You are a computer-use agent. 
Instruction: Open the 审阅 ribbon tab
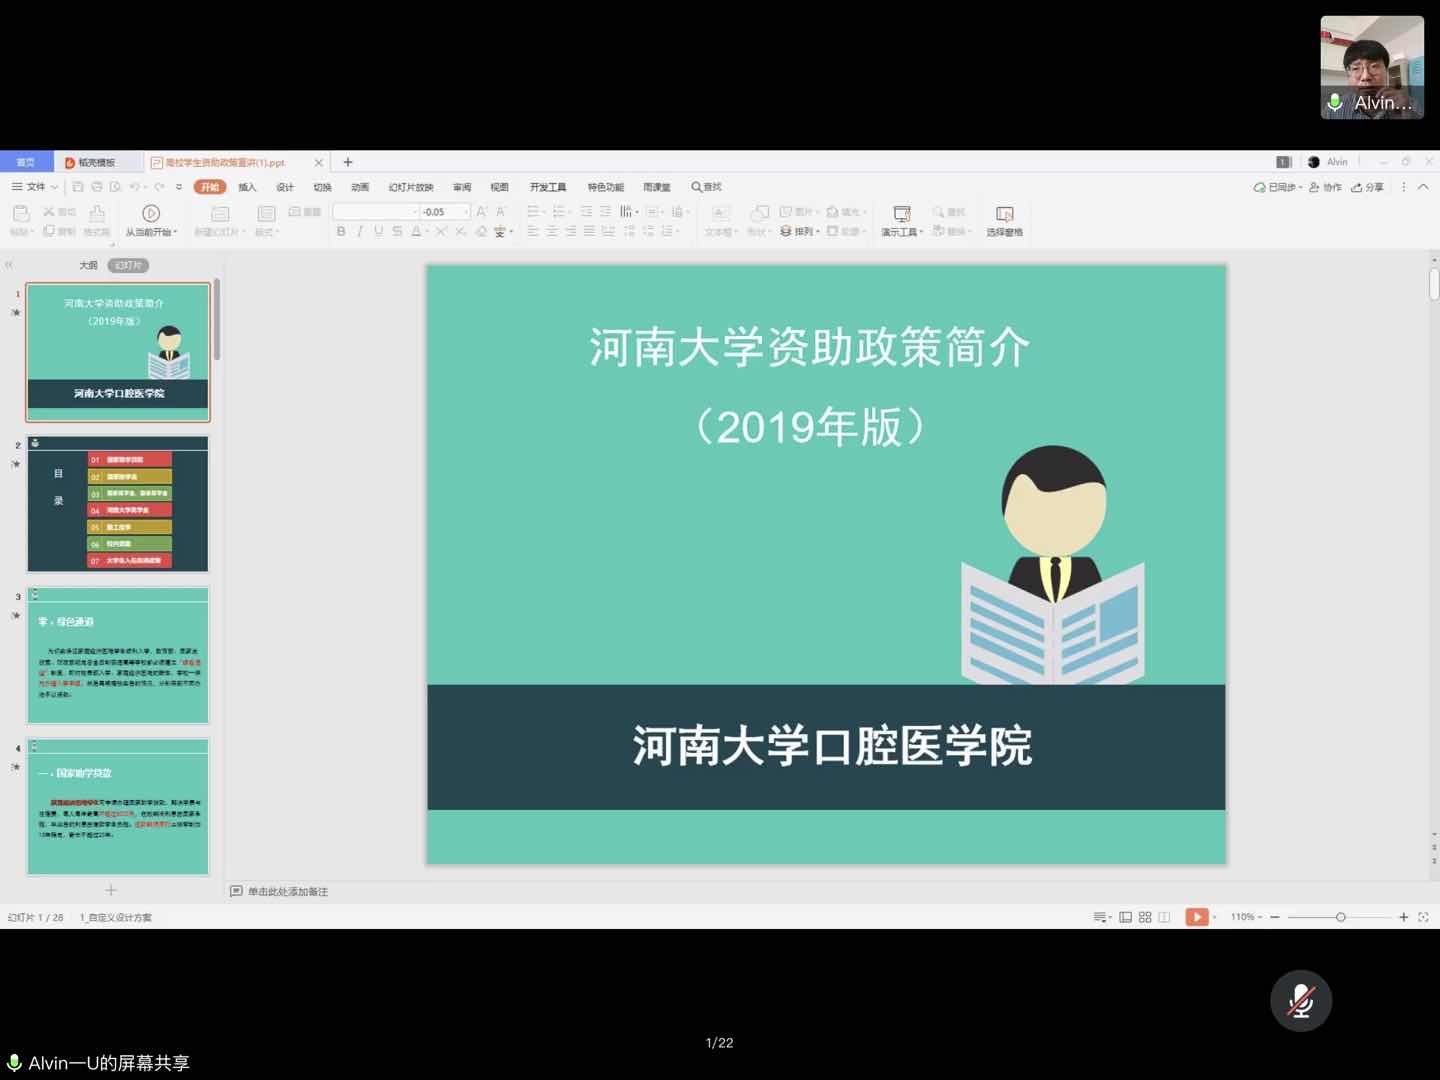tap(462, 187)
